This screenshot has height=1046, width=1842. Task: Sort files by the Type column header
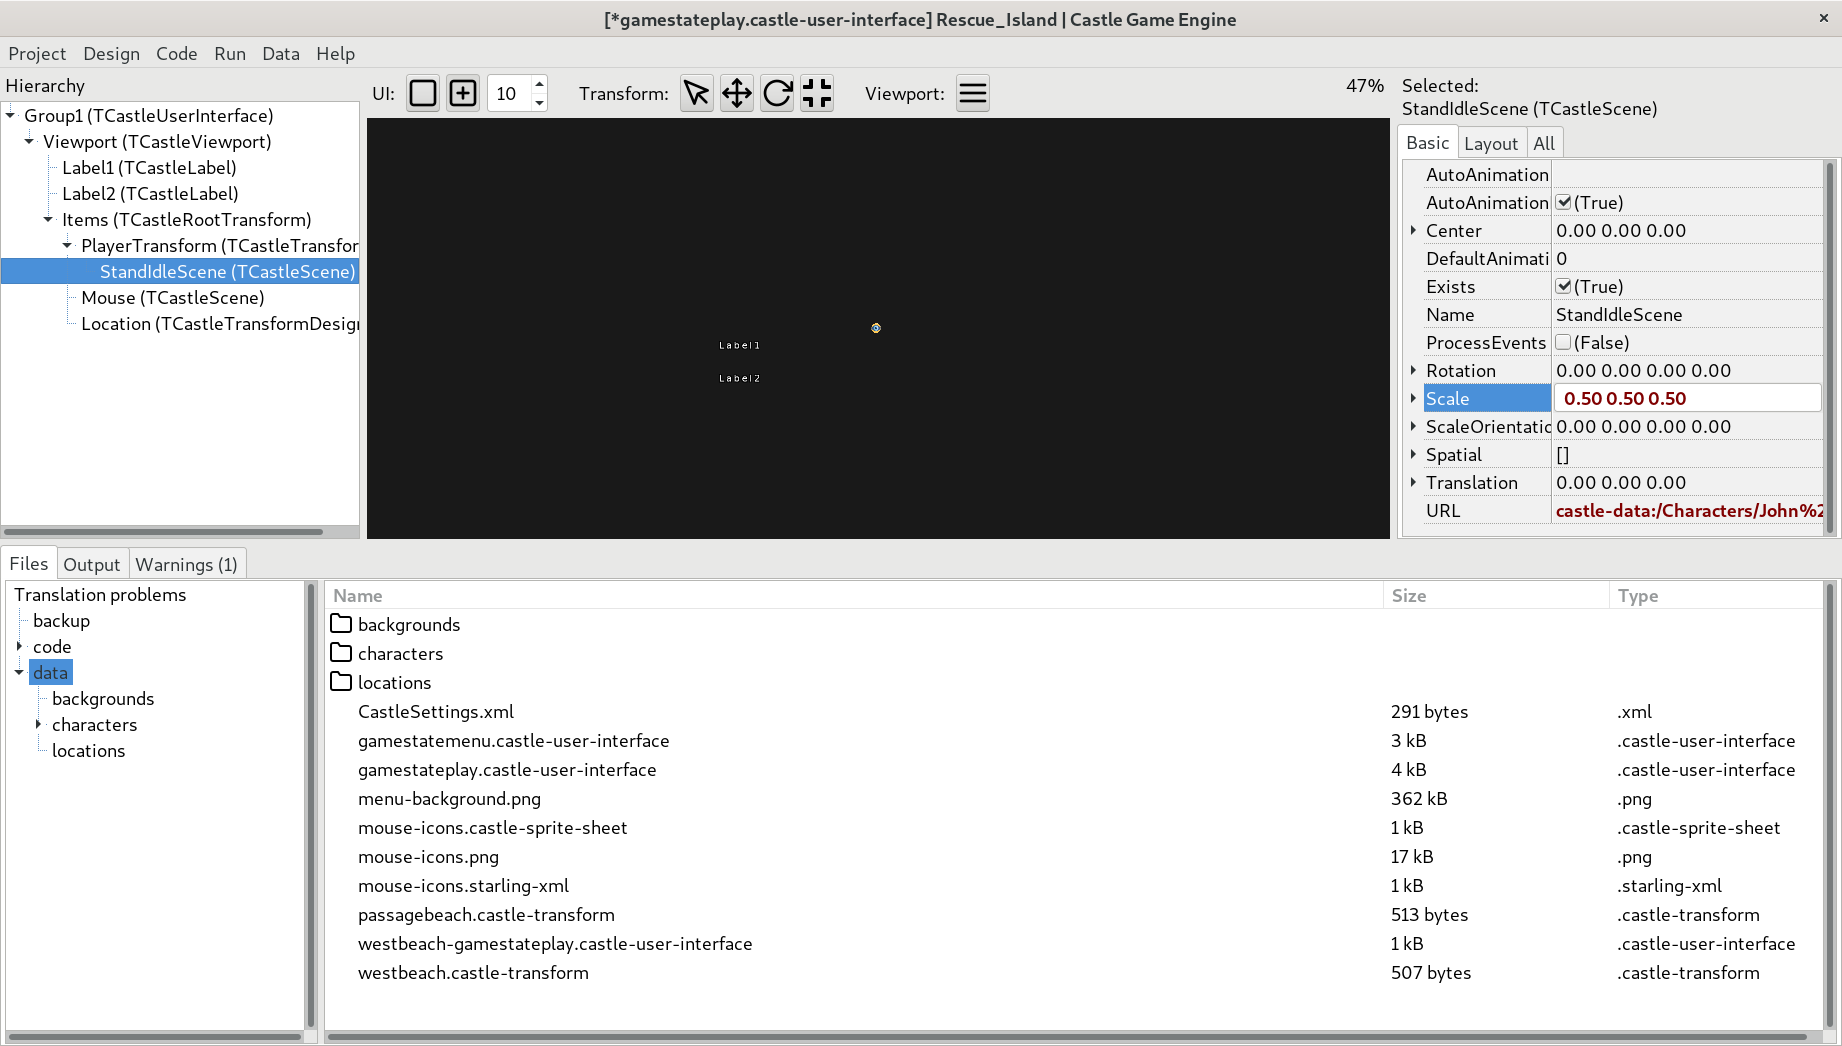pyautogui.click(x=1715, y=595)
